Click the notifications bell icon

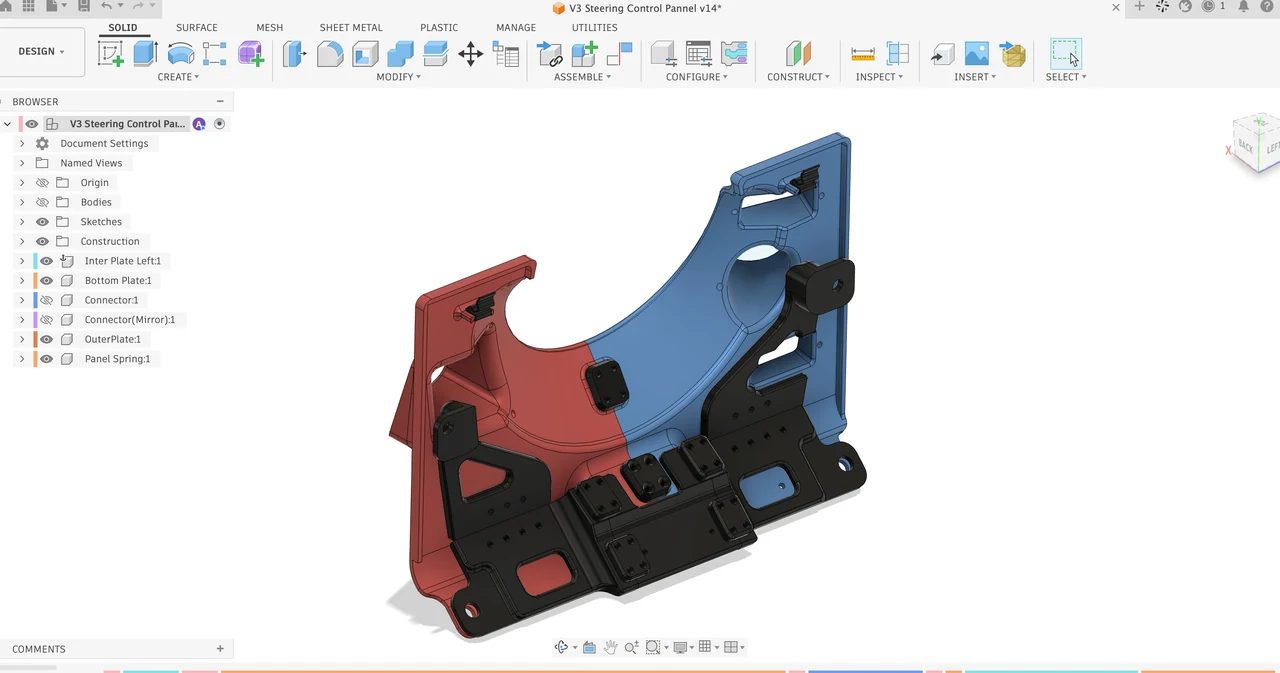[1244, 6]
